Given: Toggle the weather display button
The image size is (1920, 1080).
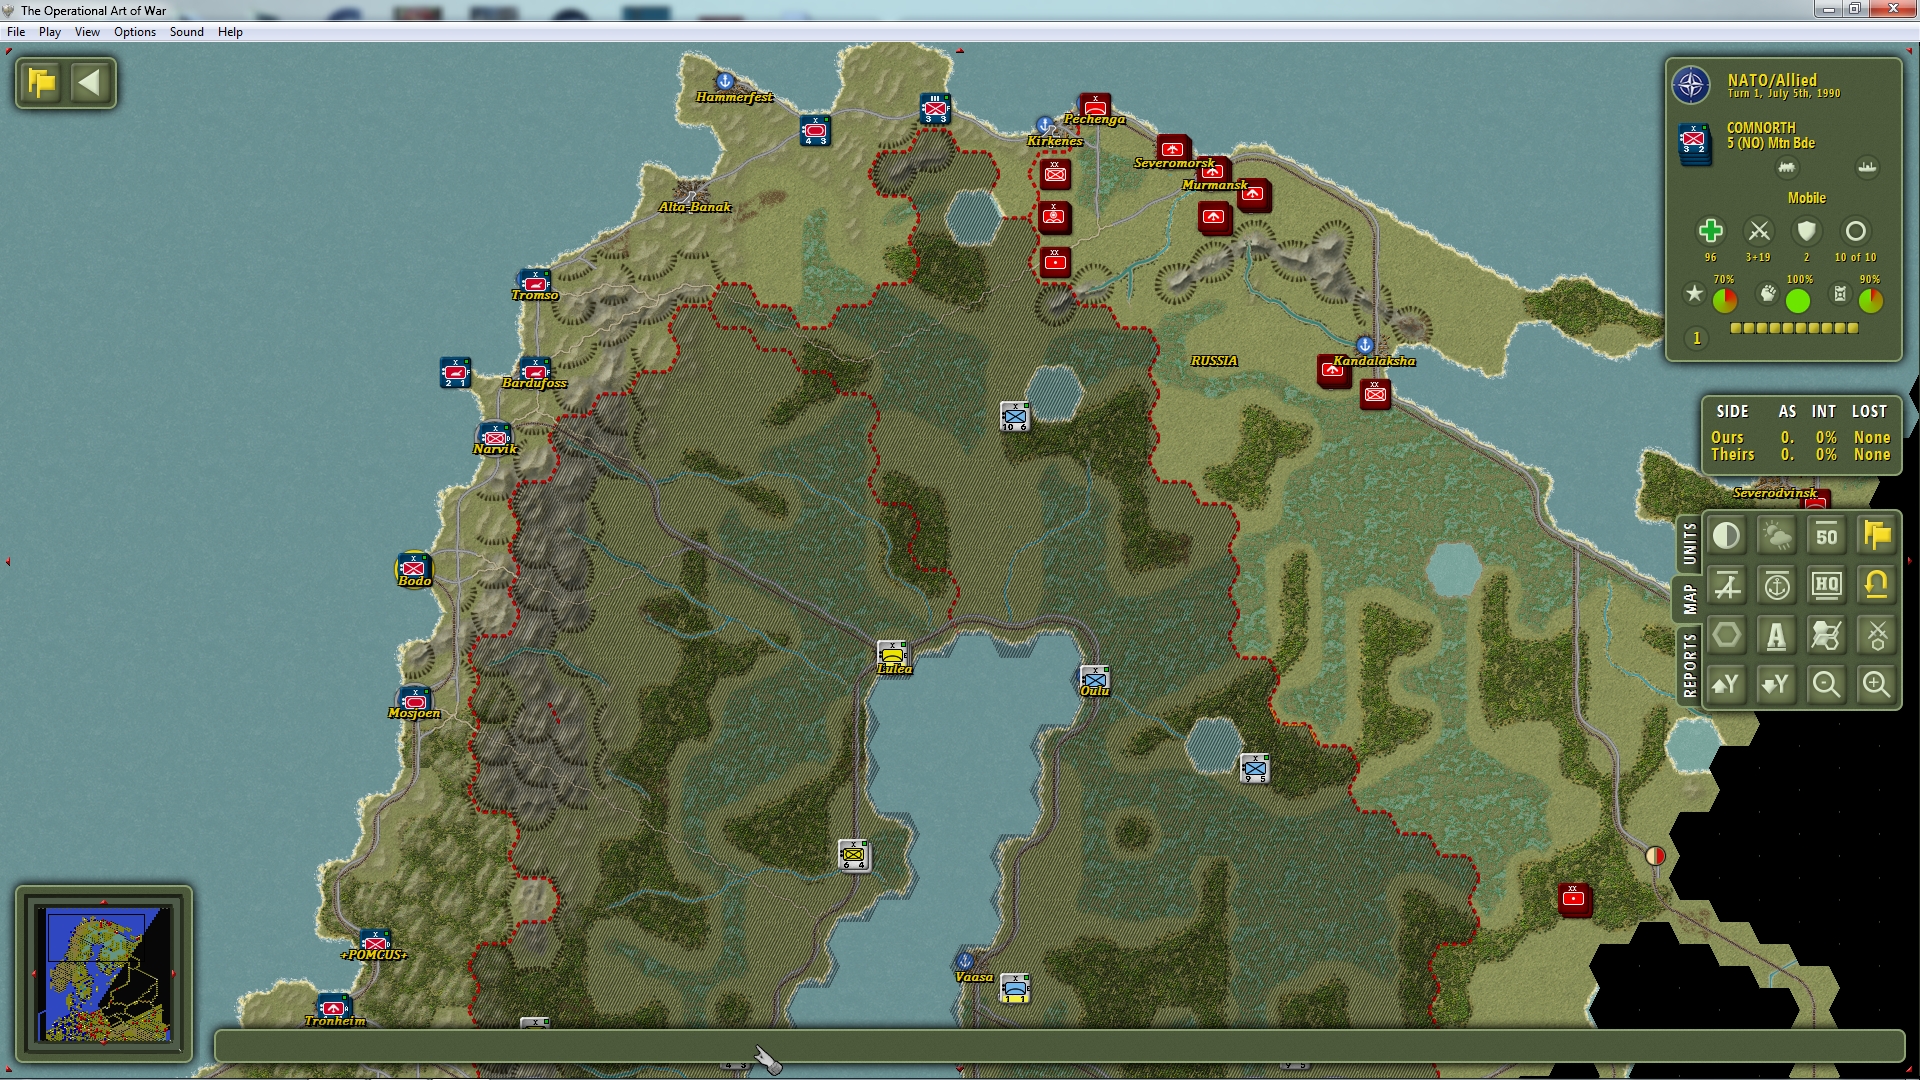Looking at the screenshot, I should [1777, 536].
